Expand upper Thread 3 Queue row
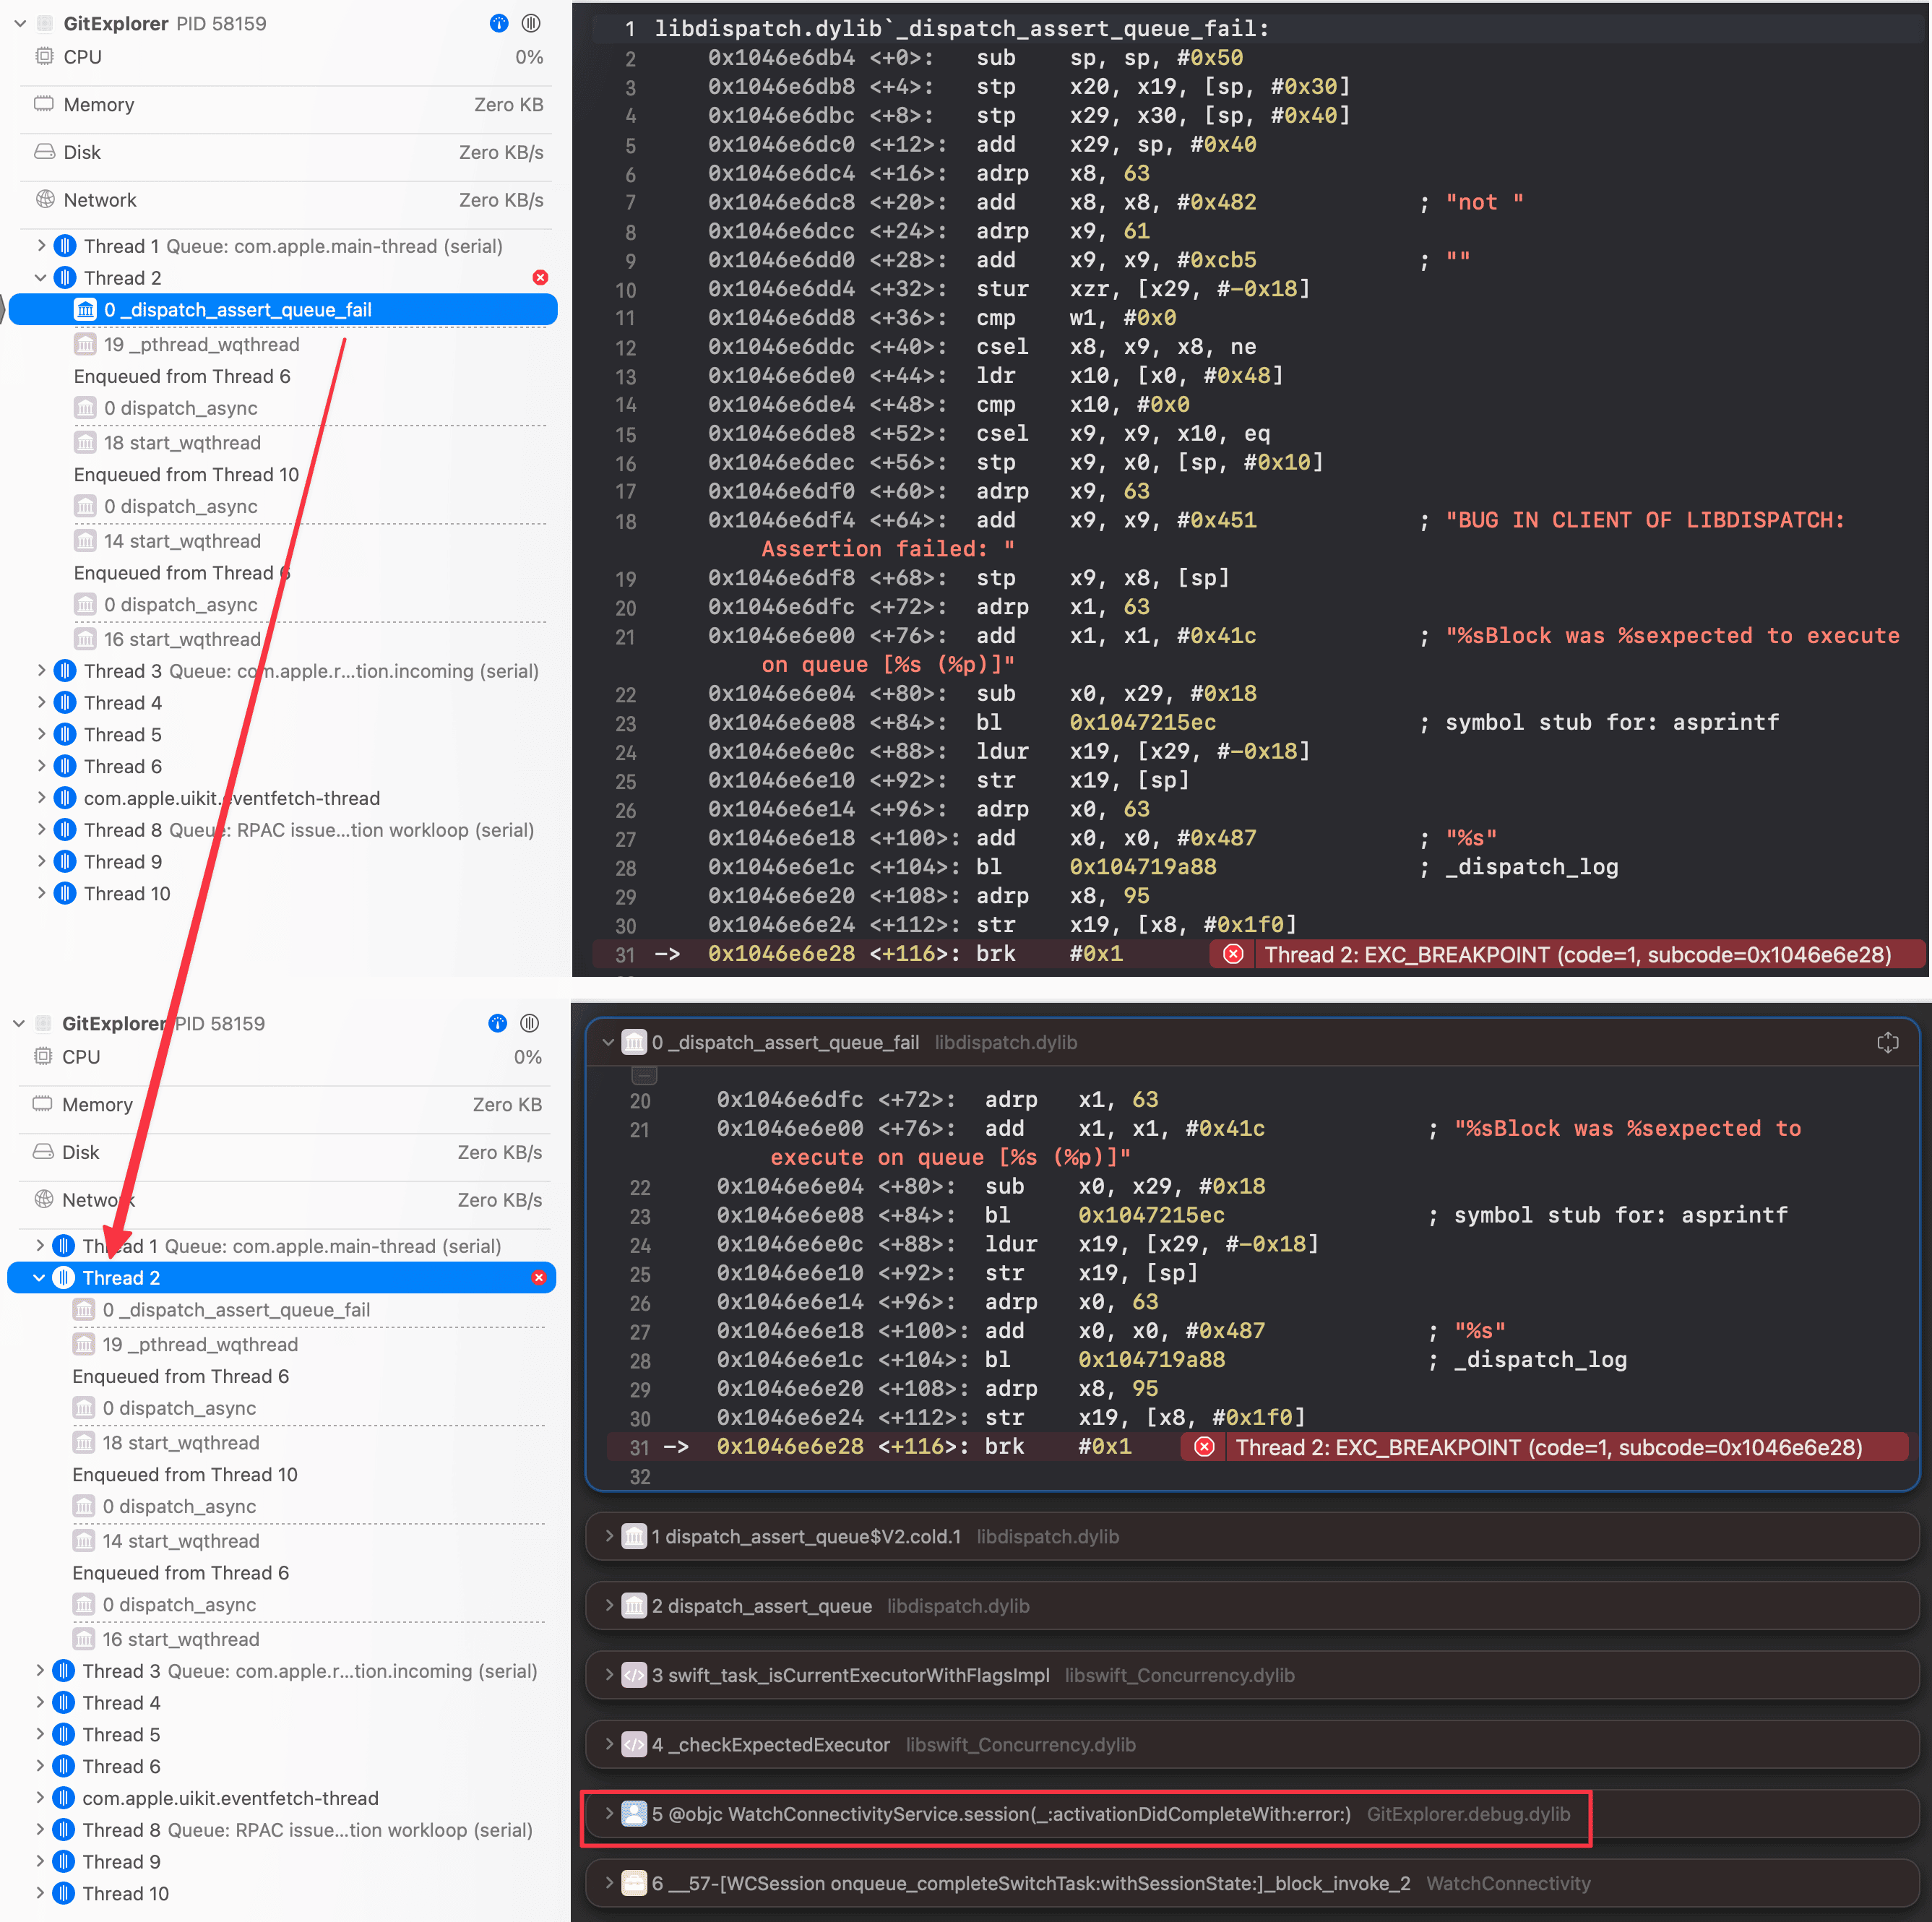1932x1922 pixels. [41, 671]
